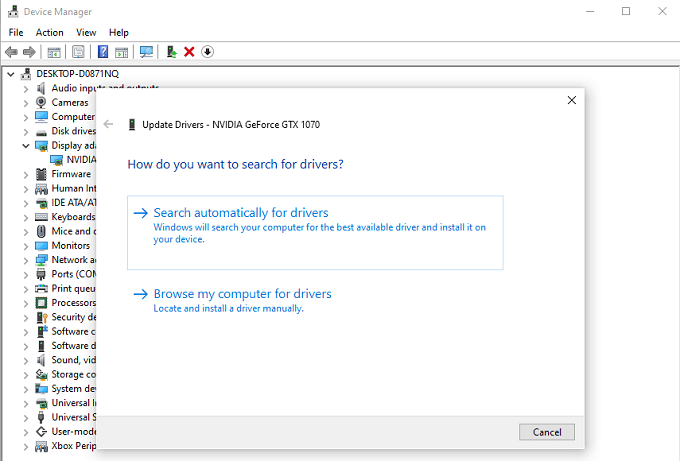Click the Properties toolbar icon

coord(78,52)
